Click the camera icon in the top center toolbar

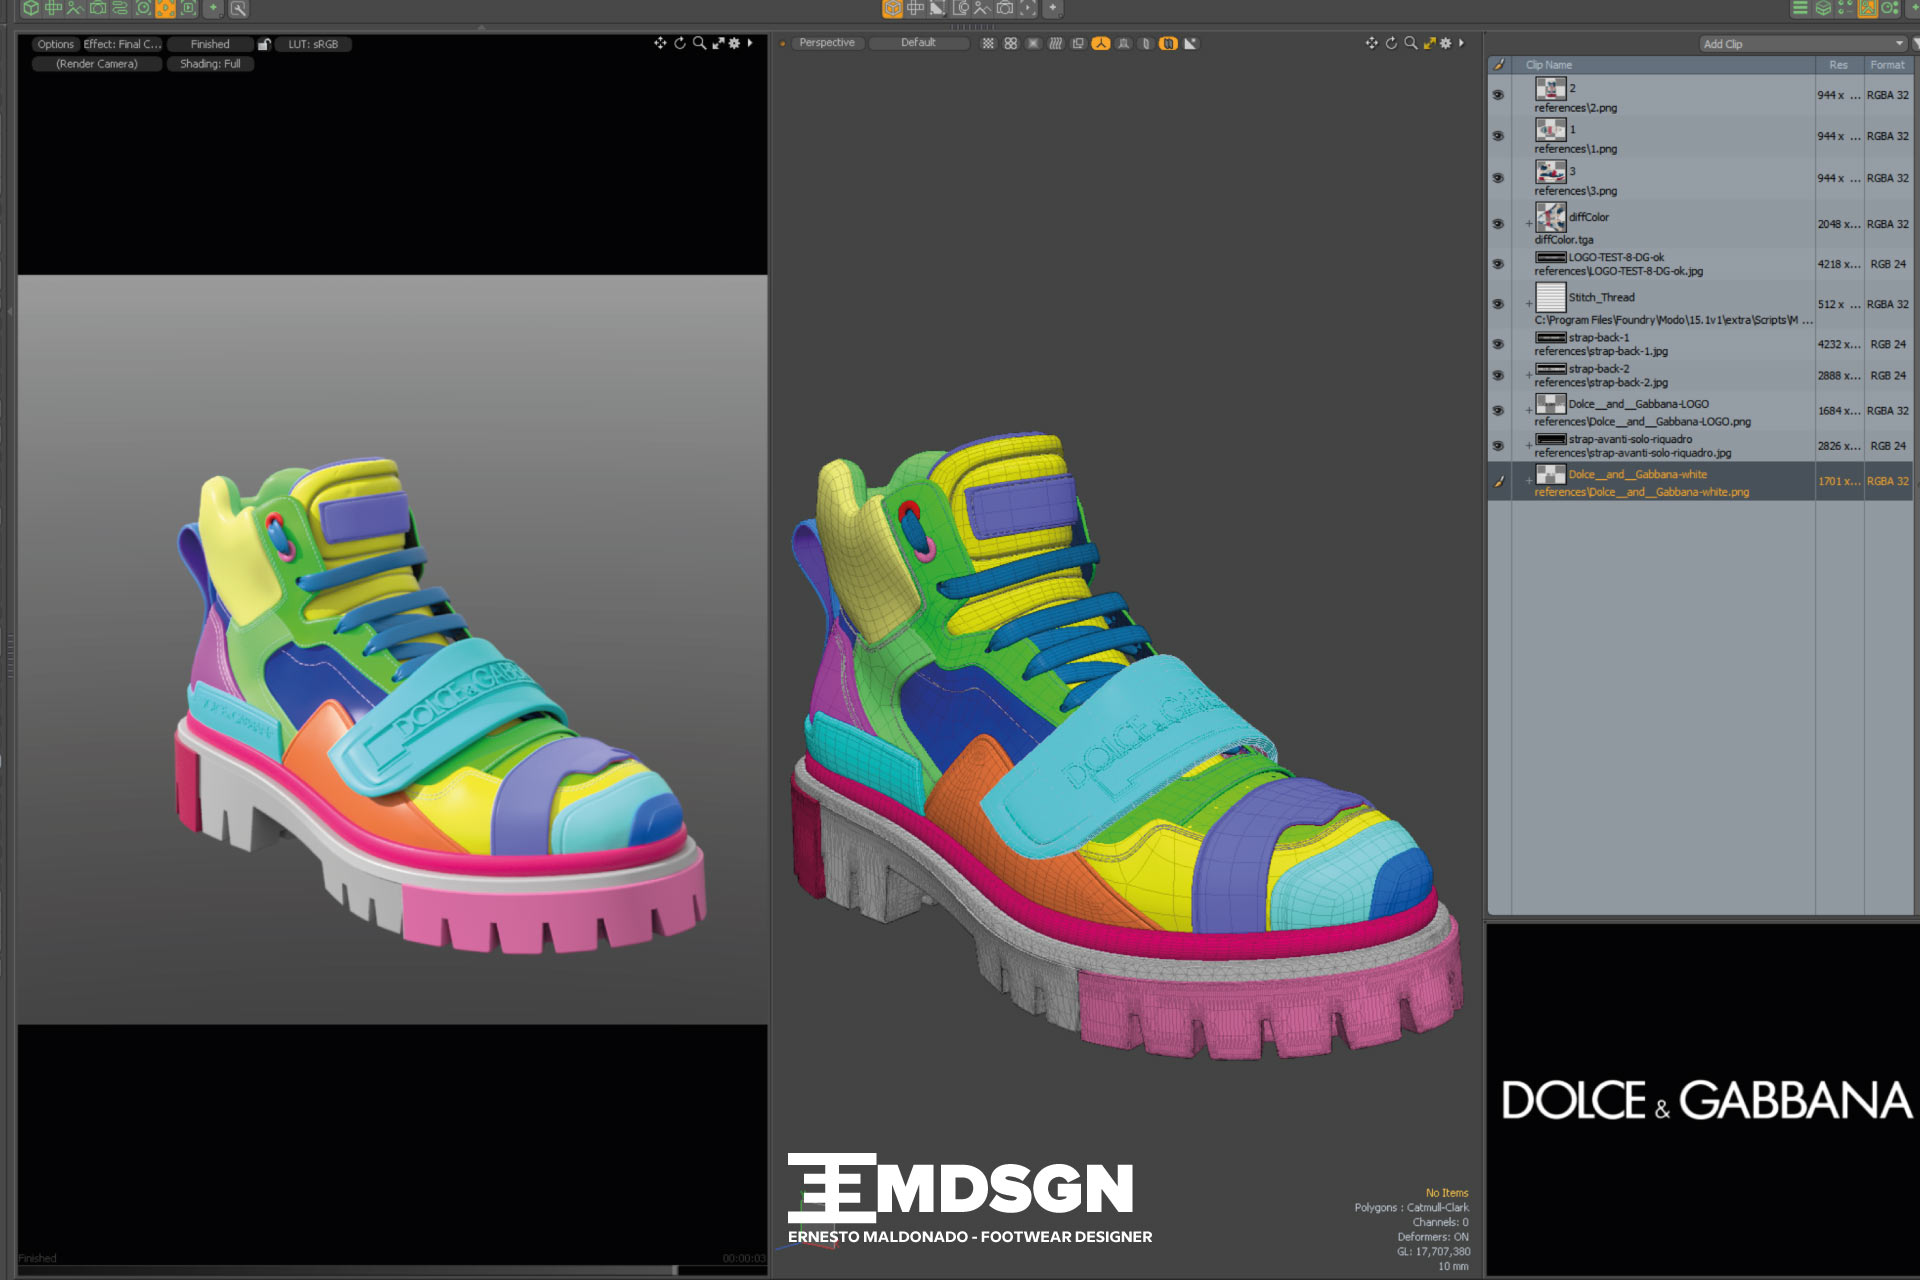click(1005, 8)
